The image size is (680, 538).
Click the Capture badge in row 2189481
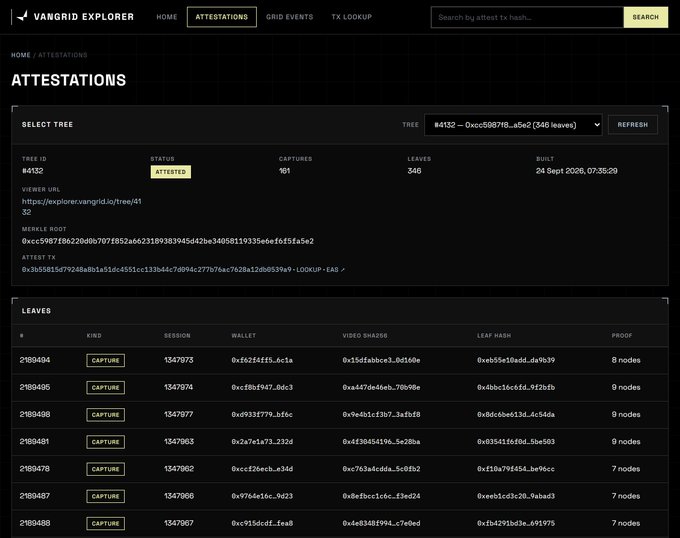105,442
